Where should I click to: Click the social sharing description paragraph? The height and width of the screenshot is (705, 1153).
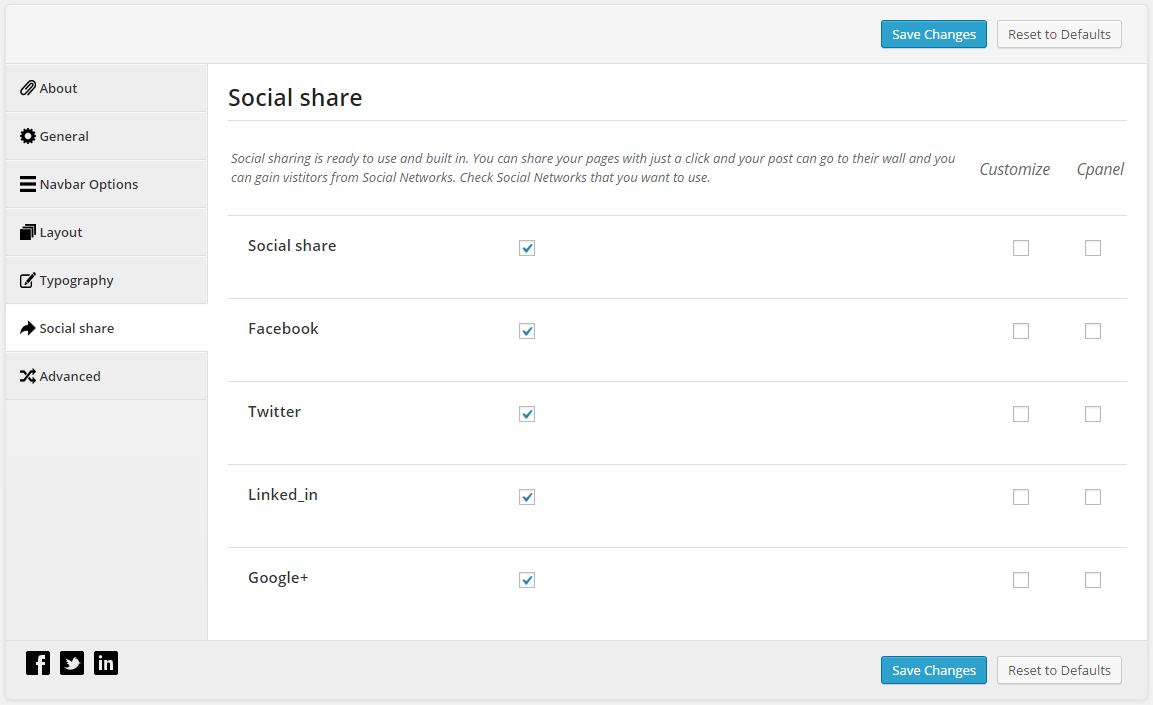(593, 168)
